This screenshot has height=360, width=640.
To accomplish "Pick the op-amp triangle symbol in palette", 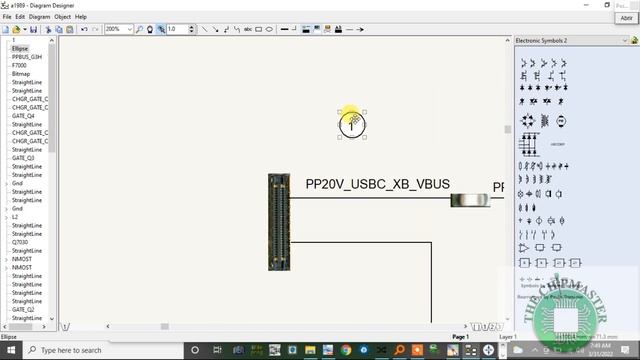I will (x=524, y=248).
